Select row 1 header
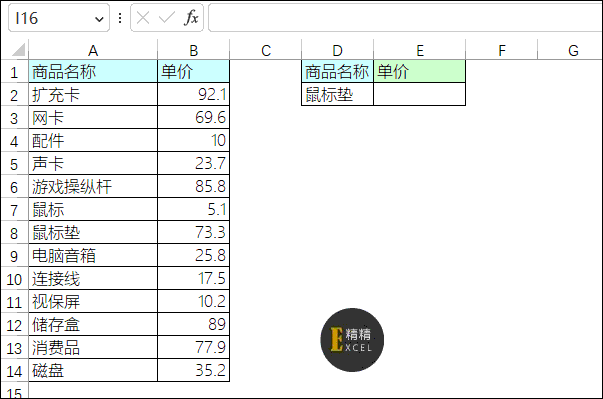The image size is (603, 399). coord(14,71)
